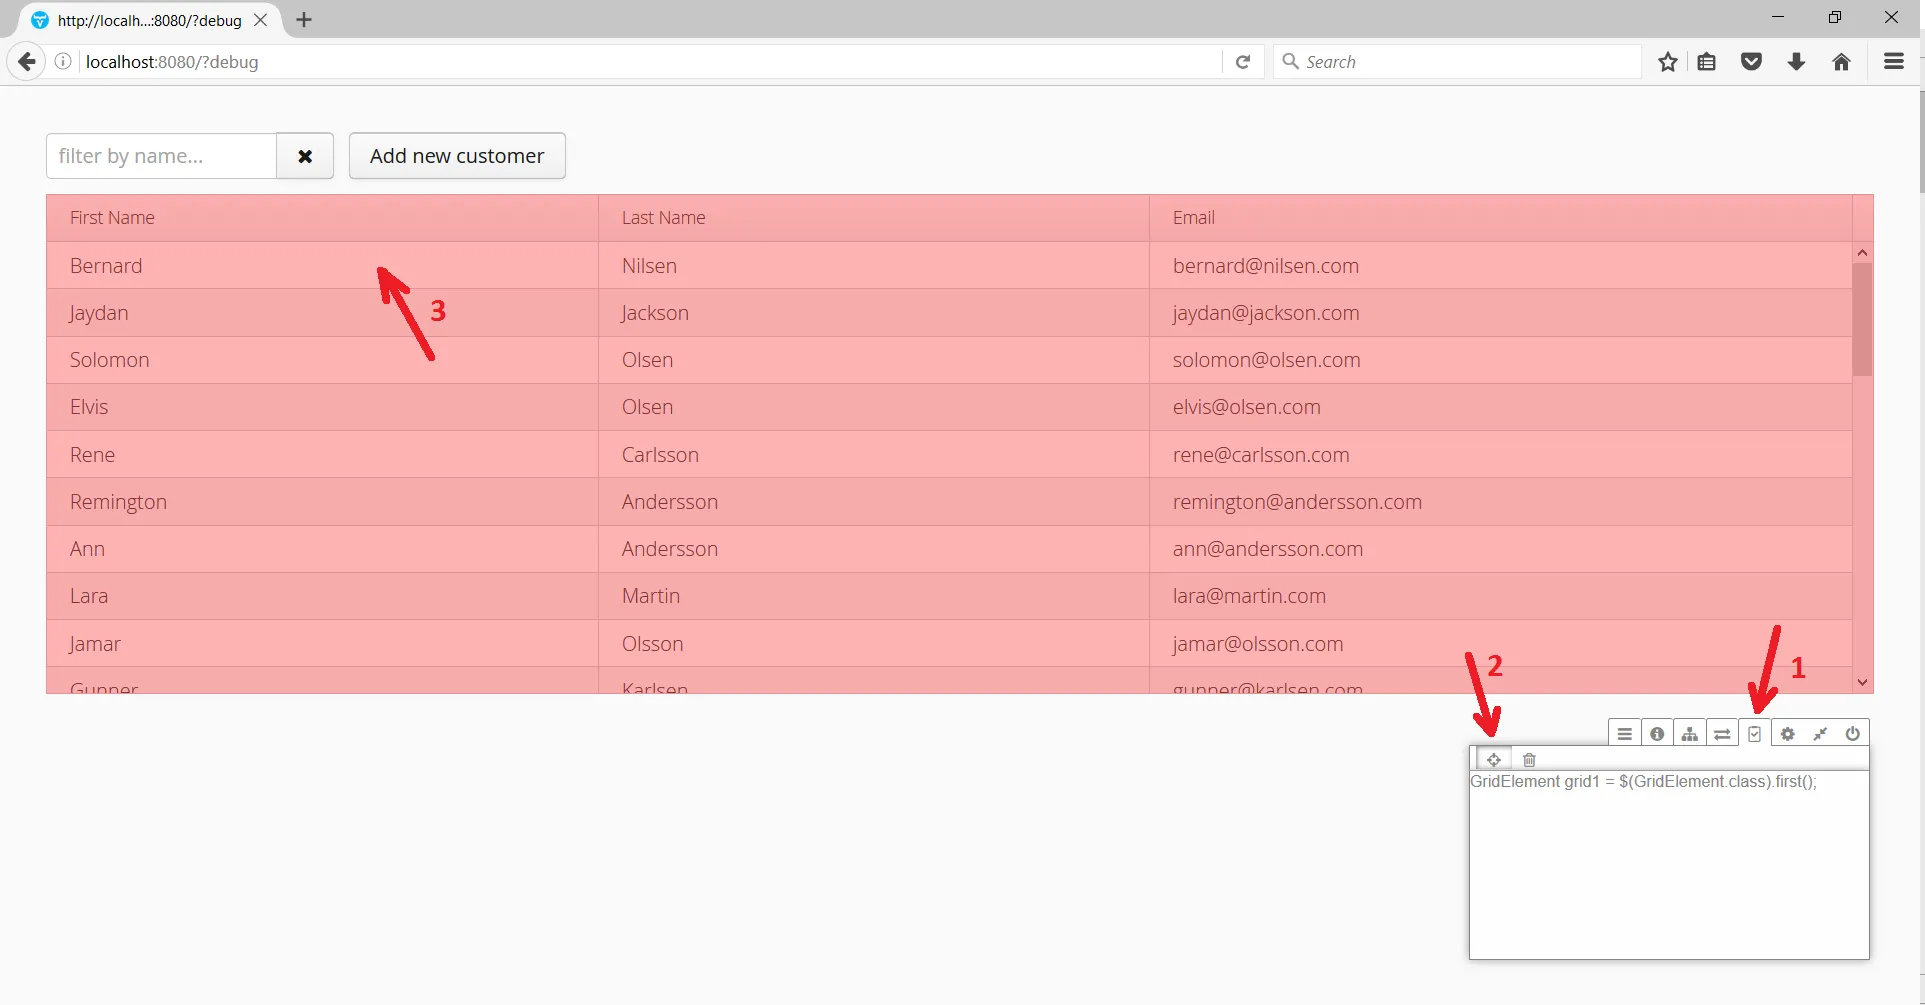Click the Add new customer button
The image size is (1925, 1005).
point(456,156)
